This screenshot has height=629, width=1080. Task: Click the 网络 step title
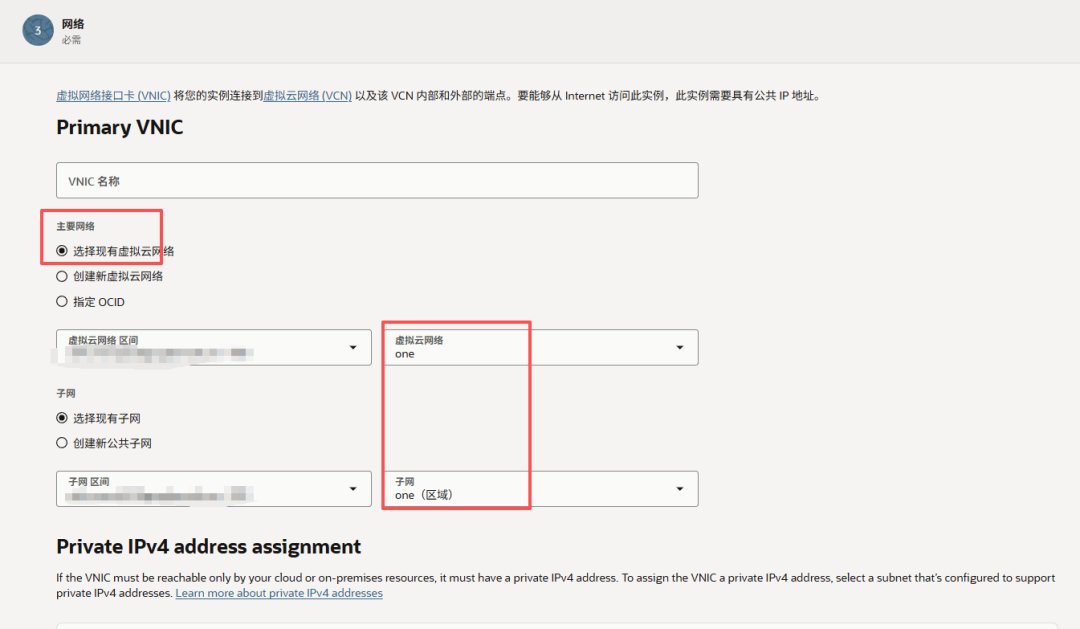tap(73, 24)
